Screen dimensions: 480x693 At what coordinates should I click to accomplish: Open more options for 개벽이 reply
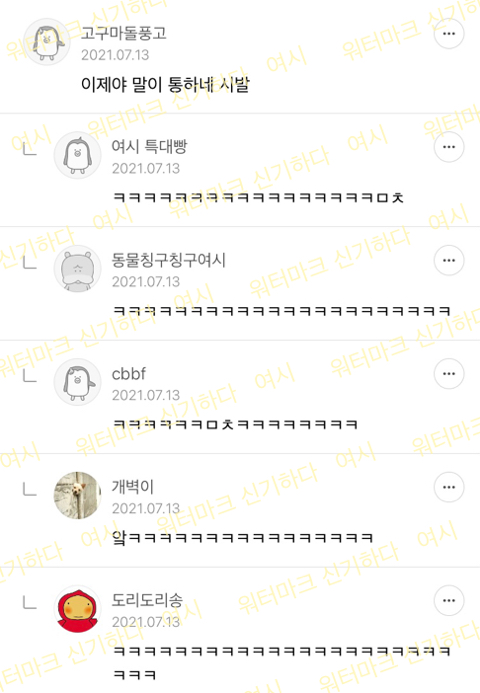(449, 487)
